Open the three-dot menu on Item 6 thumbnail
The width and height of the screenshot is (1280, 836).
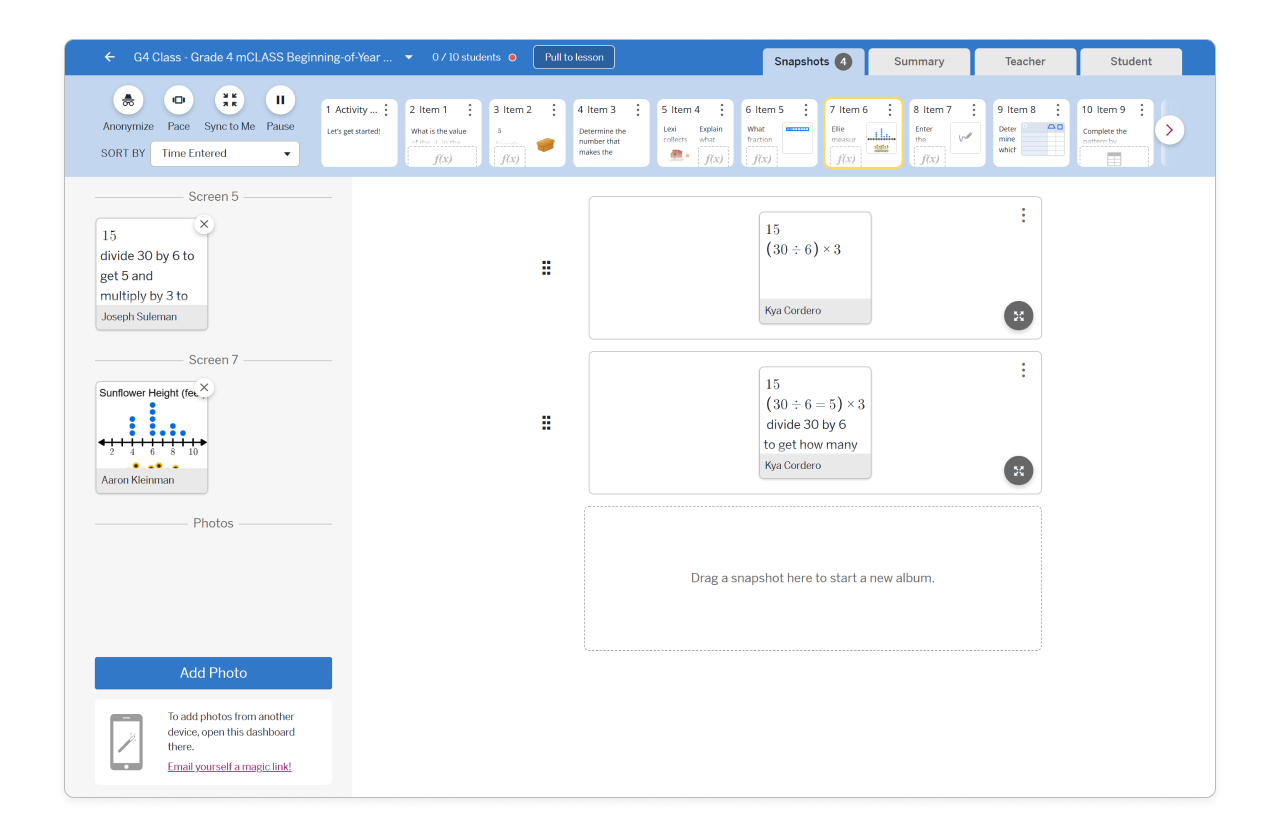point(890,109)
